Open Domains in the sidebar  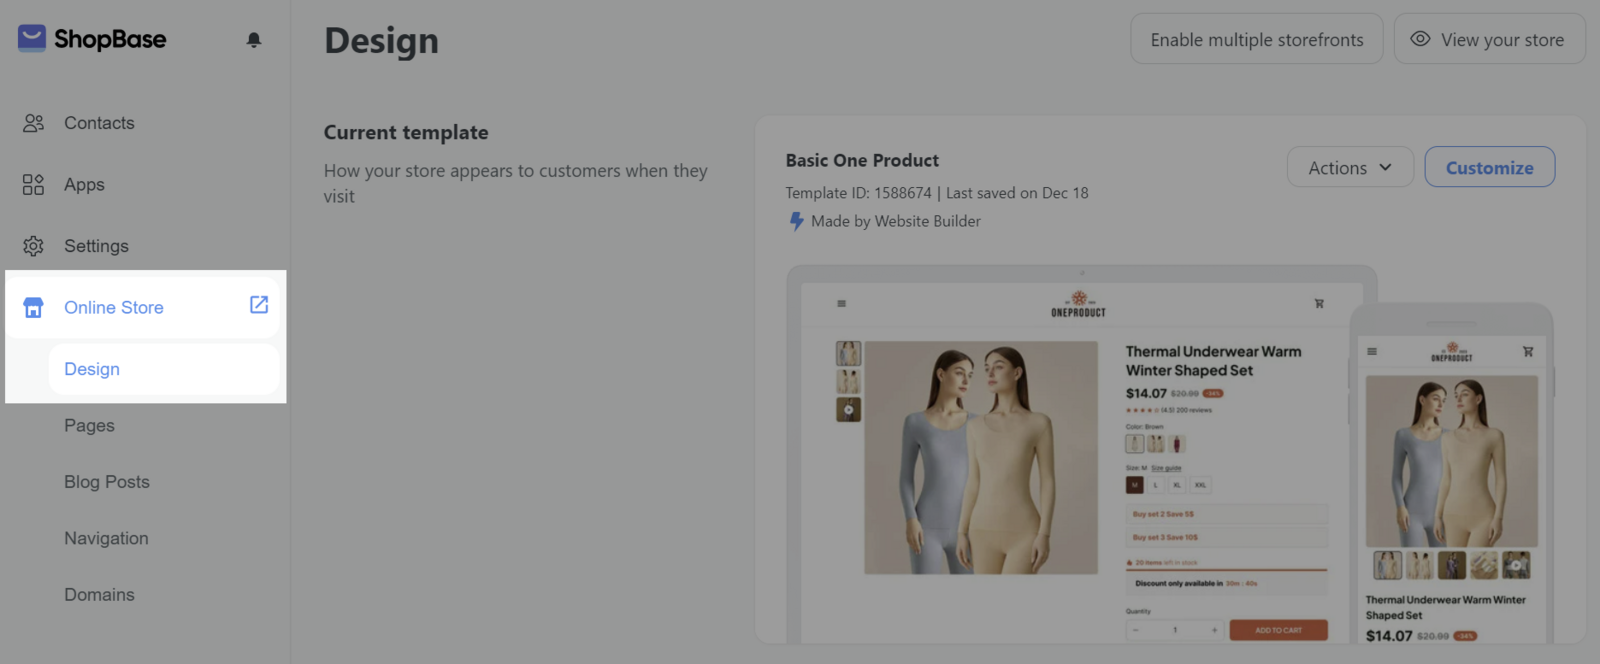click(99, 595)
